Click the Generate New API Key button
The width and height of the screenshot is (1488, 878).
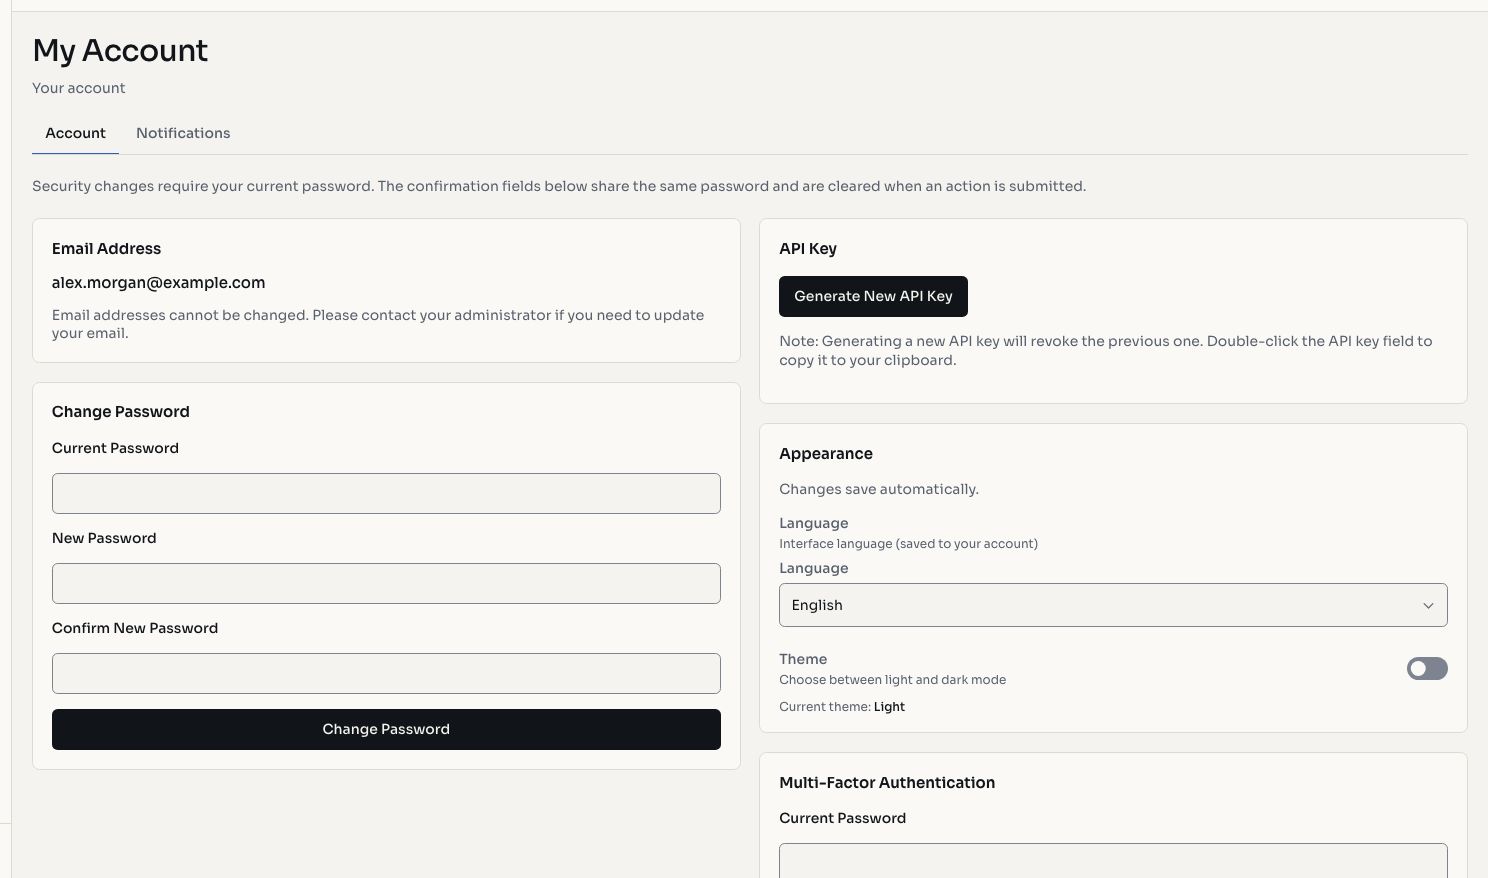click(x=873, y=296)
